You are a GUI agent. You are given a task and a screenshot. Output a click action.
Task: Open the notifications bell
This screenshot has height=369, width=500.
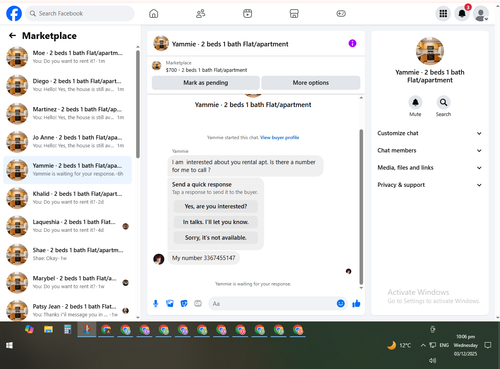pos(462,14)
